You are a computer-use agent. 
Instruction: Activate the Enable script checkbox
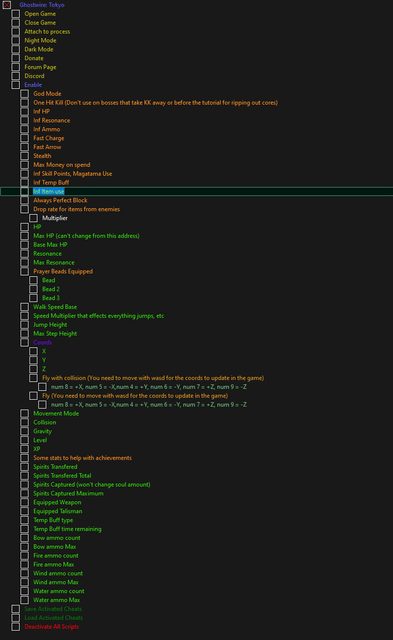(16, 85)
